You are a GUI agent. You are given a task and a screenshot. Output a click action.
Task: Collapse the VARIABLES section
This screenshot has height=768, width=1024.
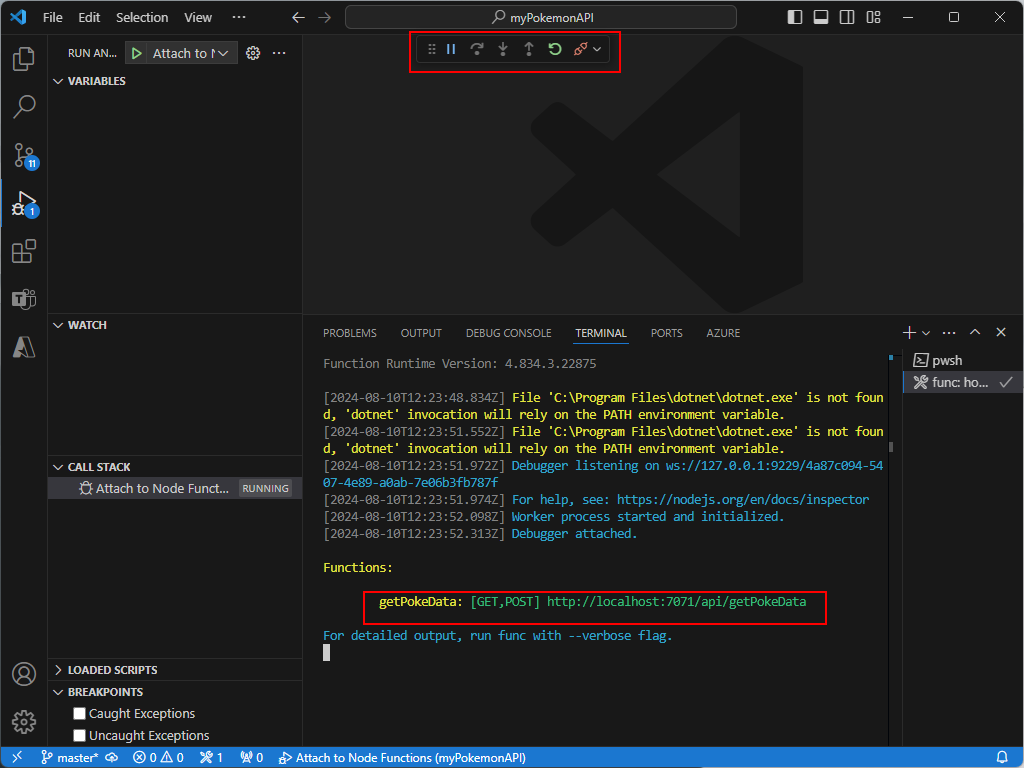(x=58, y=81)
